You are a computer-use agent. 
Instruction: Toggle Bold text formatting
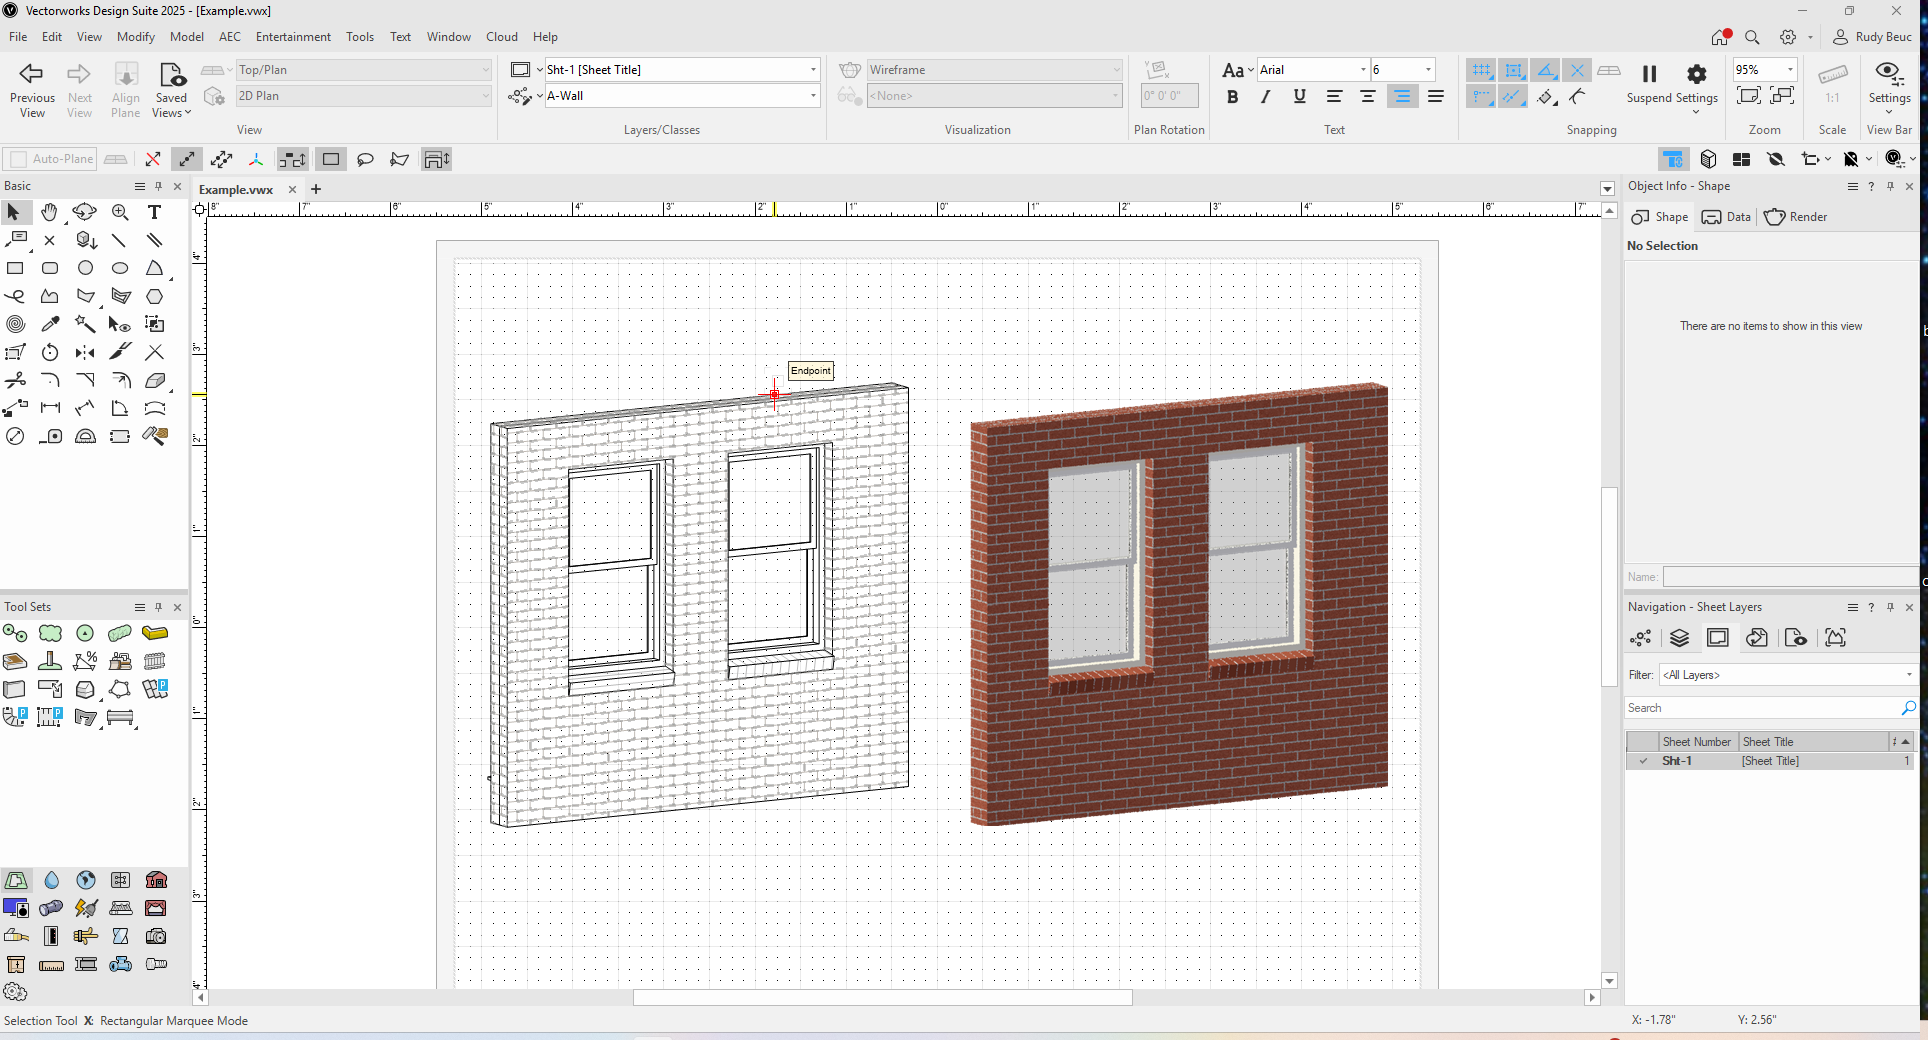tap(1232, 97)
